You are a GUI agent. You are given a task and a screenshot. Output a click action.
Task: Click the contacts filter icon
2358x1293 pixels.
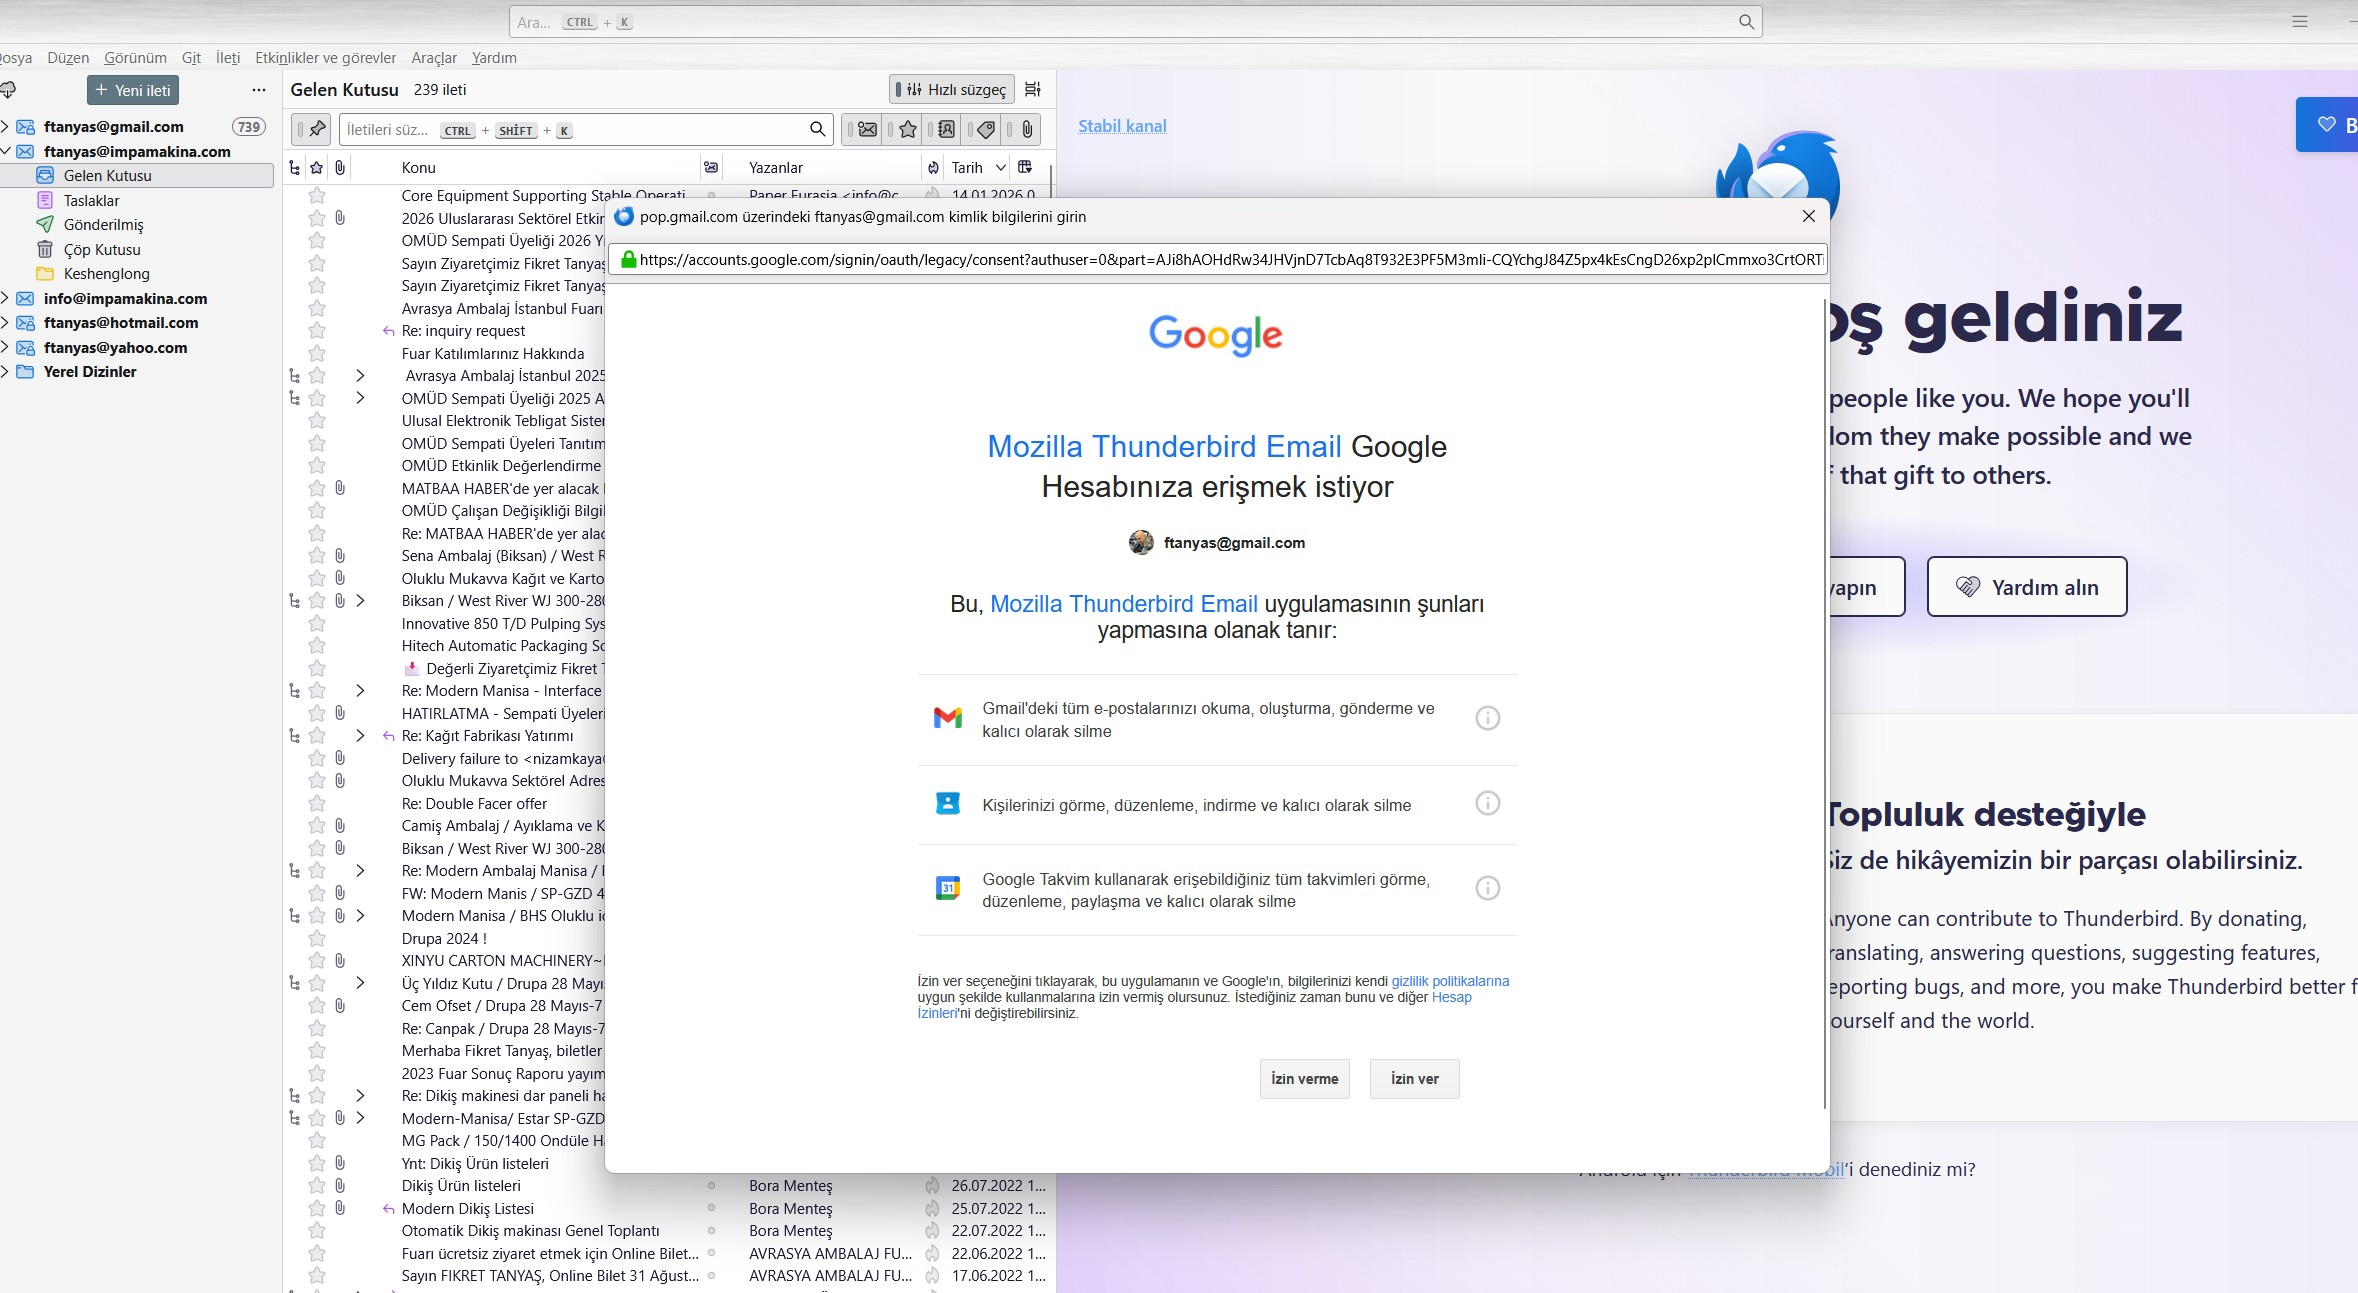coord(946,129)
